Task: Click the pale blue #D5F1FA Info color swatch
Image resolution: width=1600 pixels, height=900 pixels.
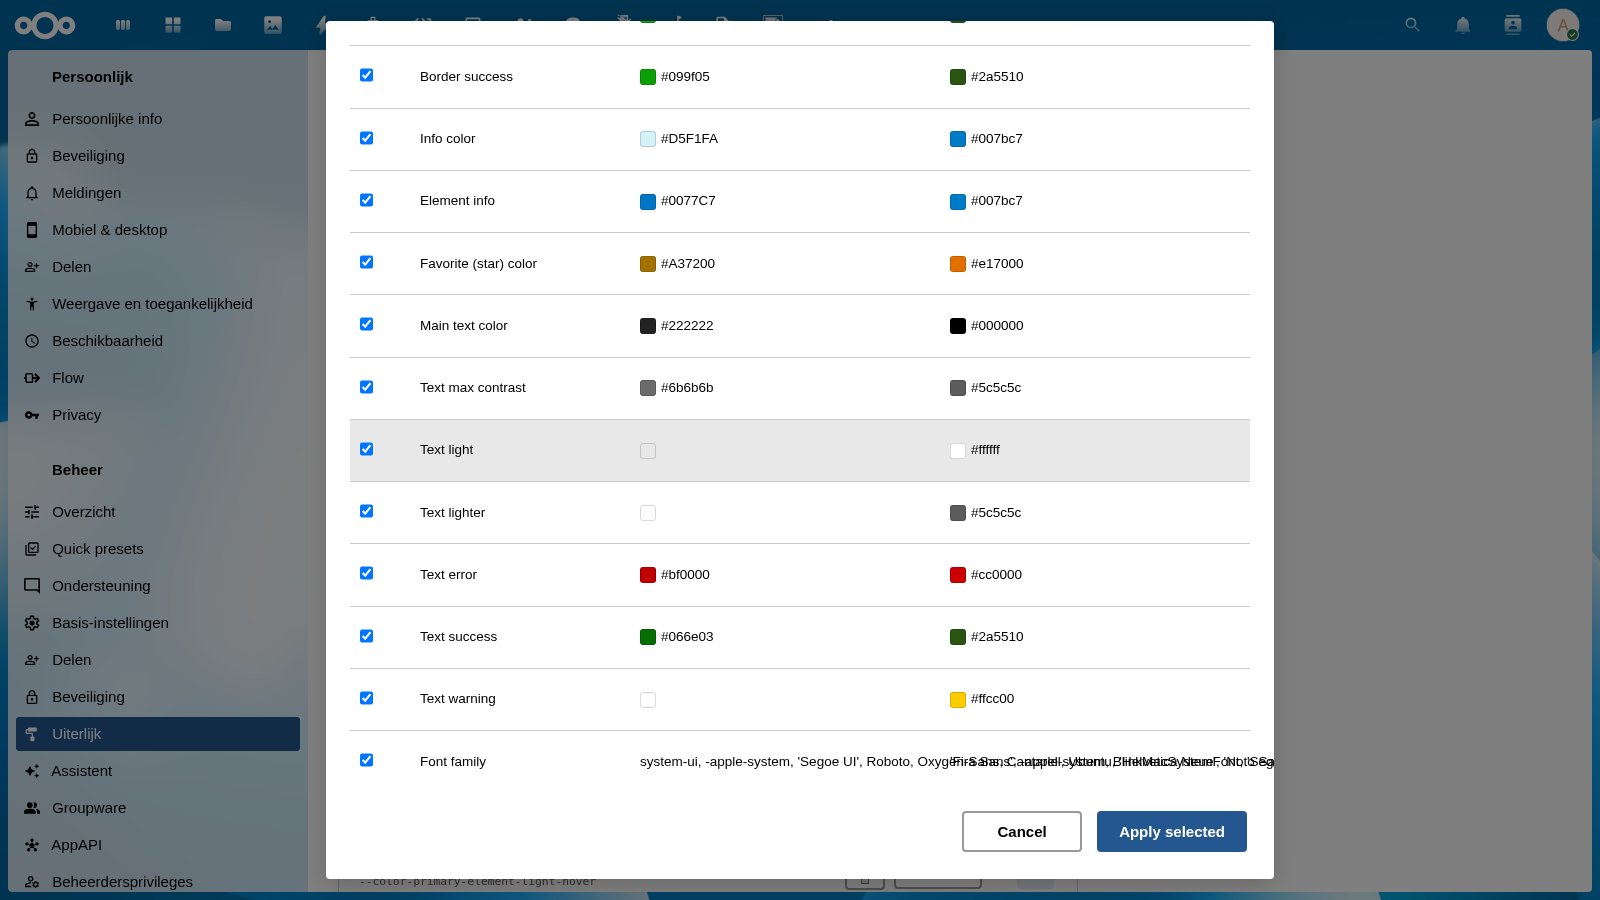Action: coord(648,139)
